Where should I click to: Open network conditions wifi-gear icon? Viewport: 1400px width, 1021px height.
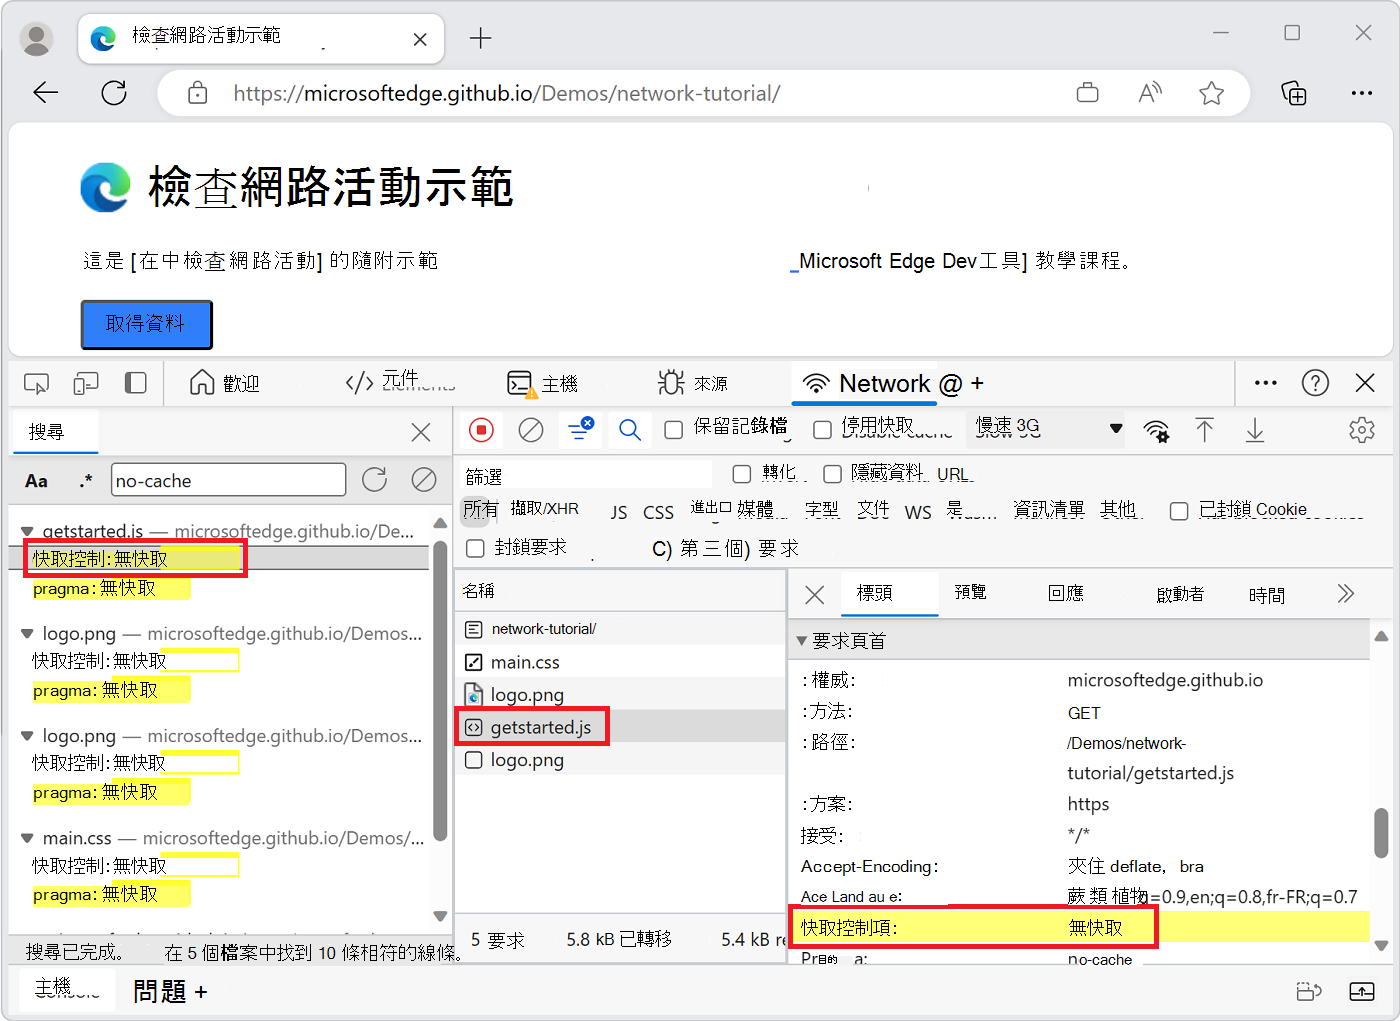1156,430
